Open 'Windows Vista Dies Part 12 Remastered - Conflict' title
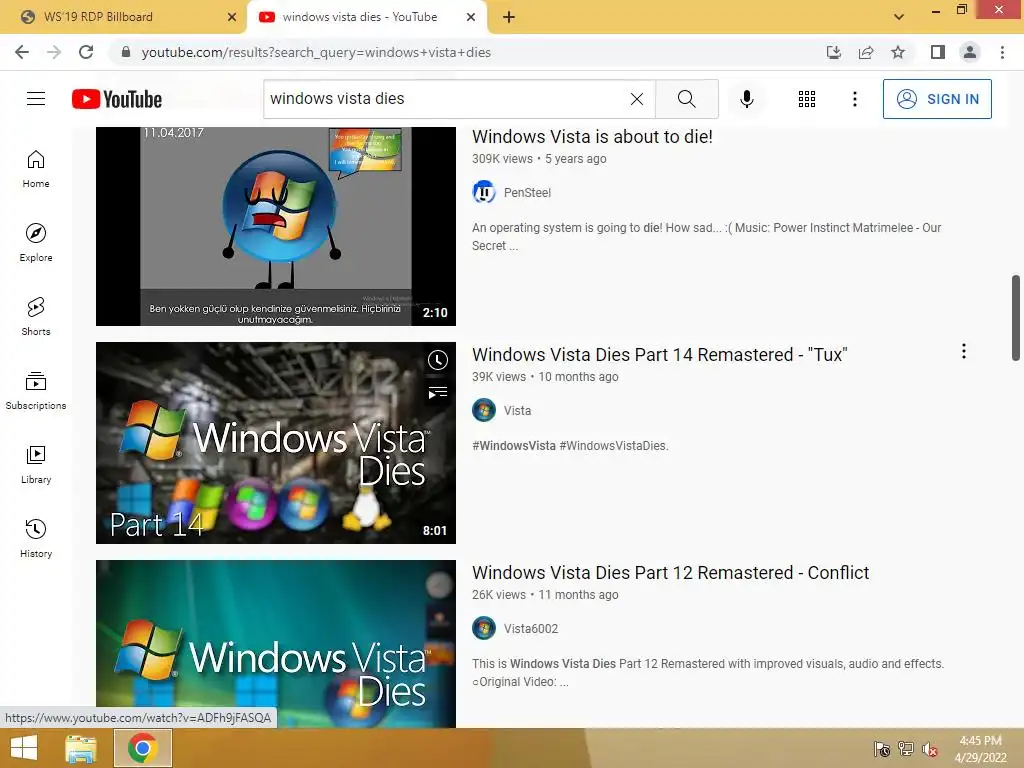 (x=671, y=573)
